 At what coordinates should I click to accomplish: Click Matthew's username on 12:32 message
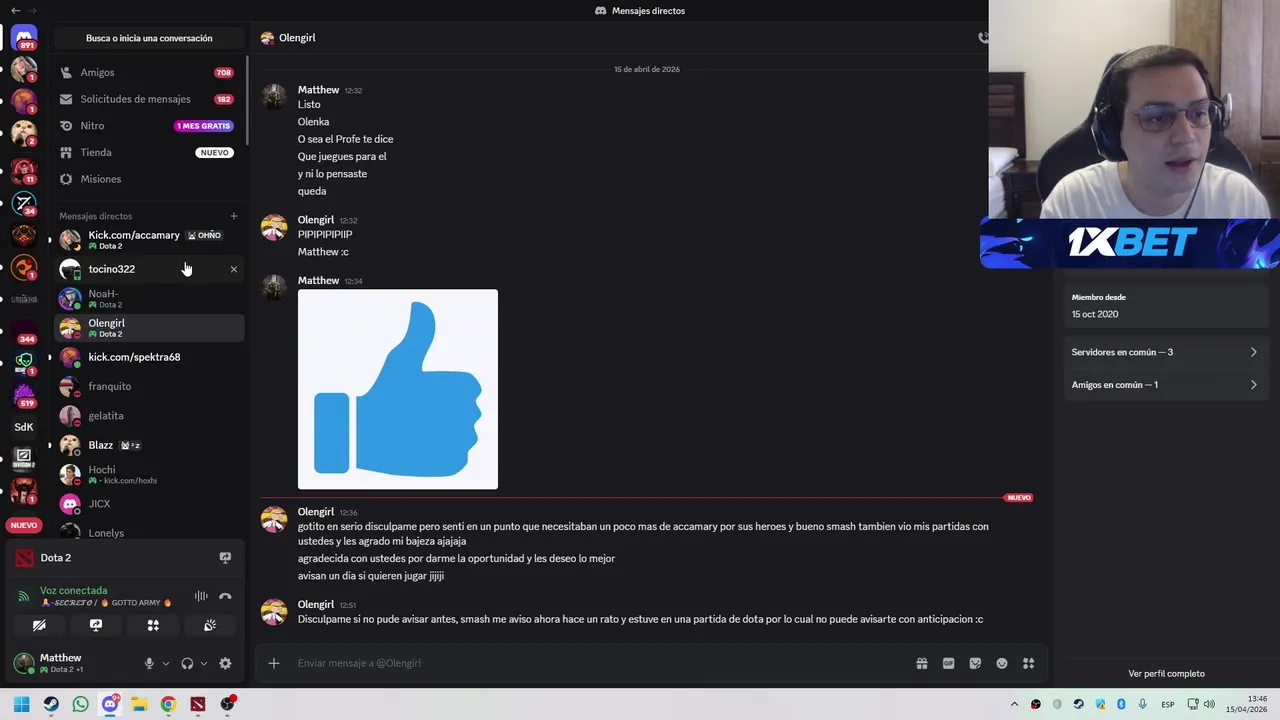pyautogui.click(x=318, y=90)
